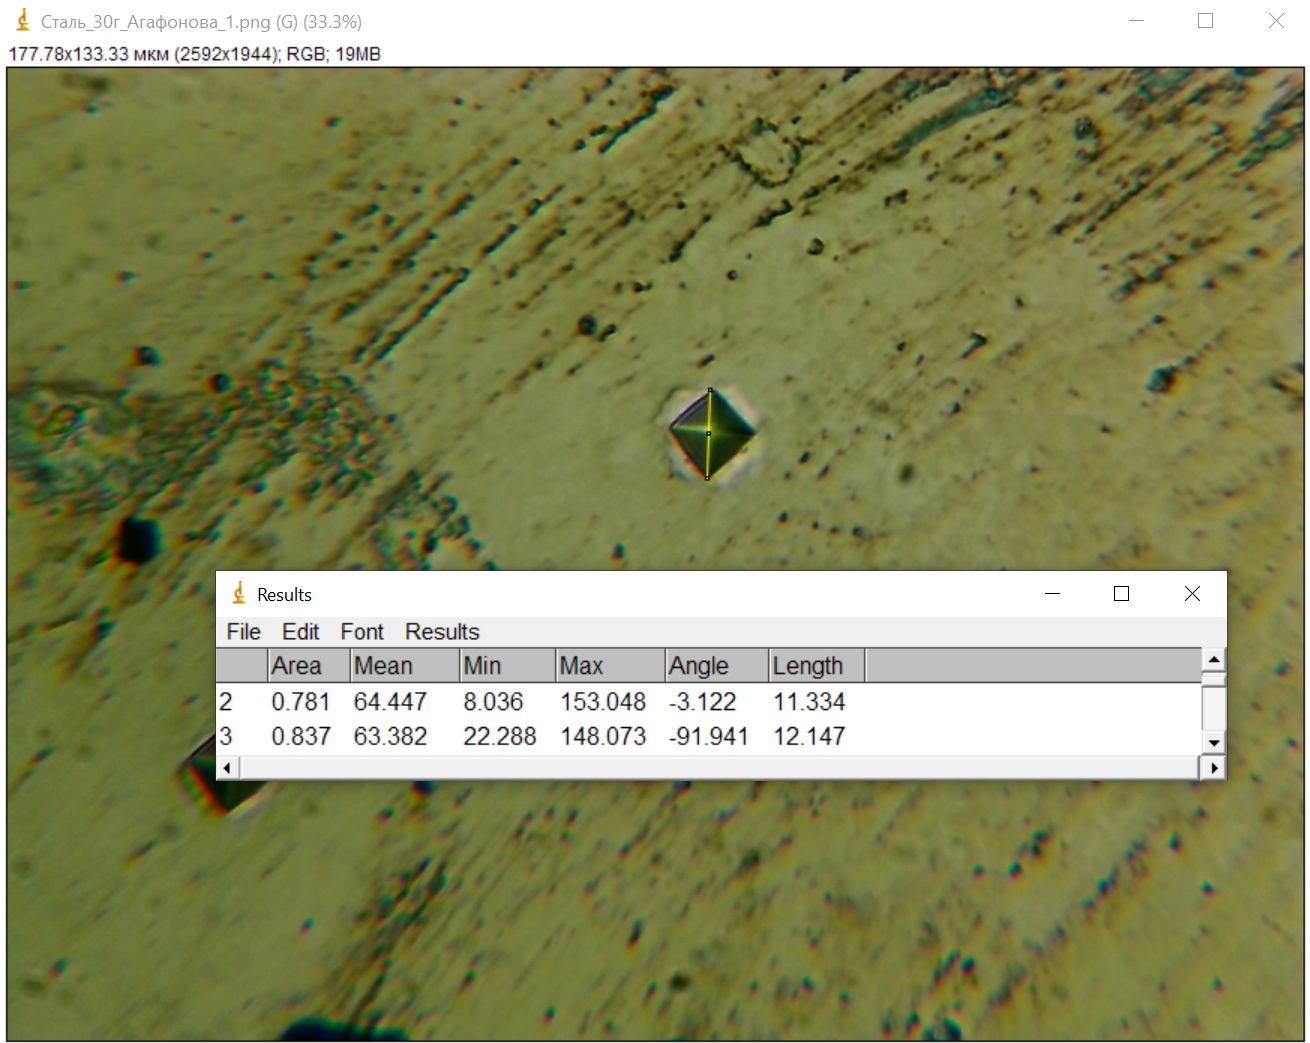Select Max value 153.048
Image resolution: width=1310 pixels, height=1043 pixels.
(603, 702)
